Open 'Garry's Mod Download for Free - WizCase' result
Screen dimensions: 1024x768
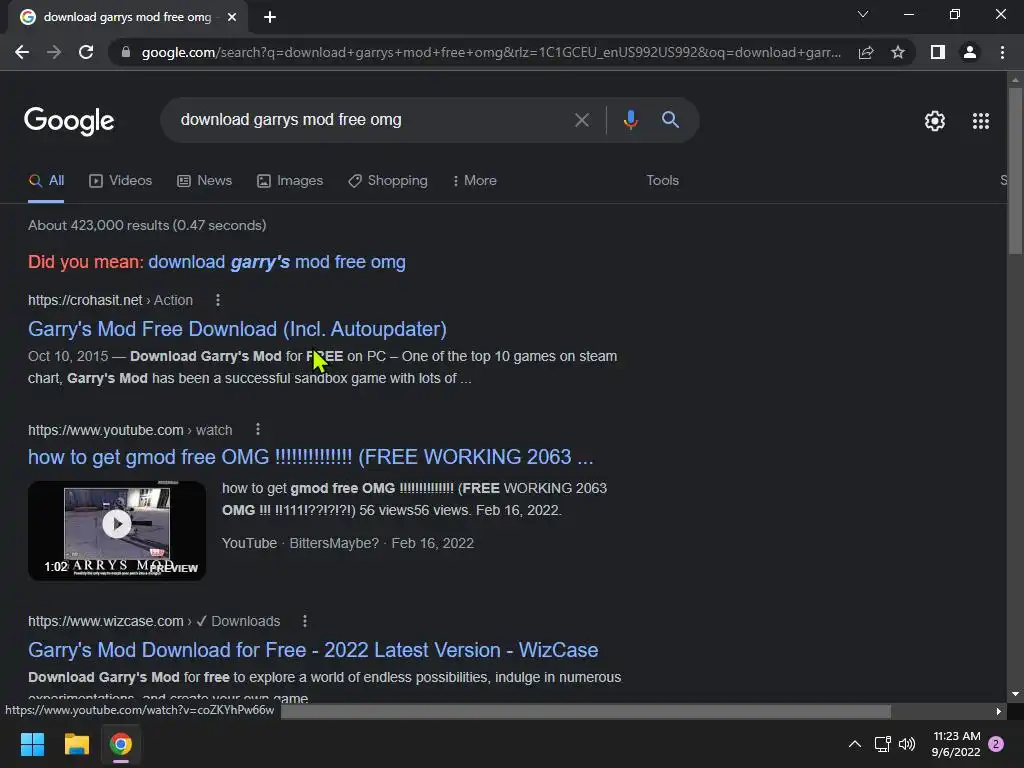coord(313,650)
